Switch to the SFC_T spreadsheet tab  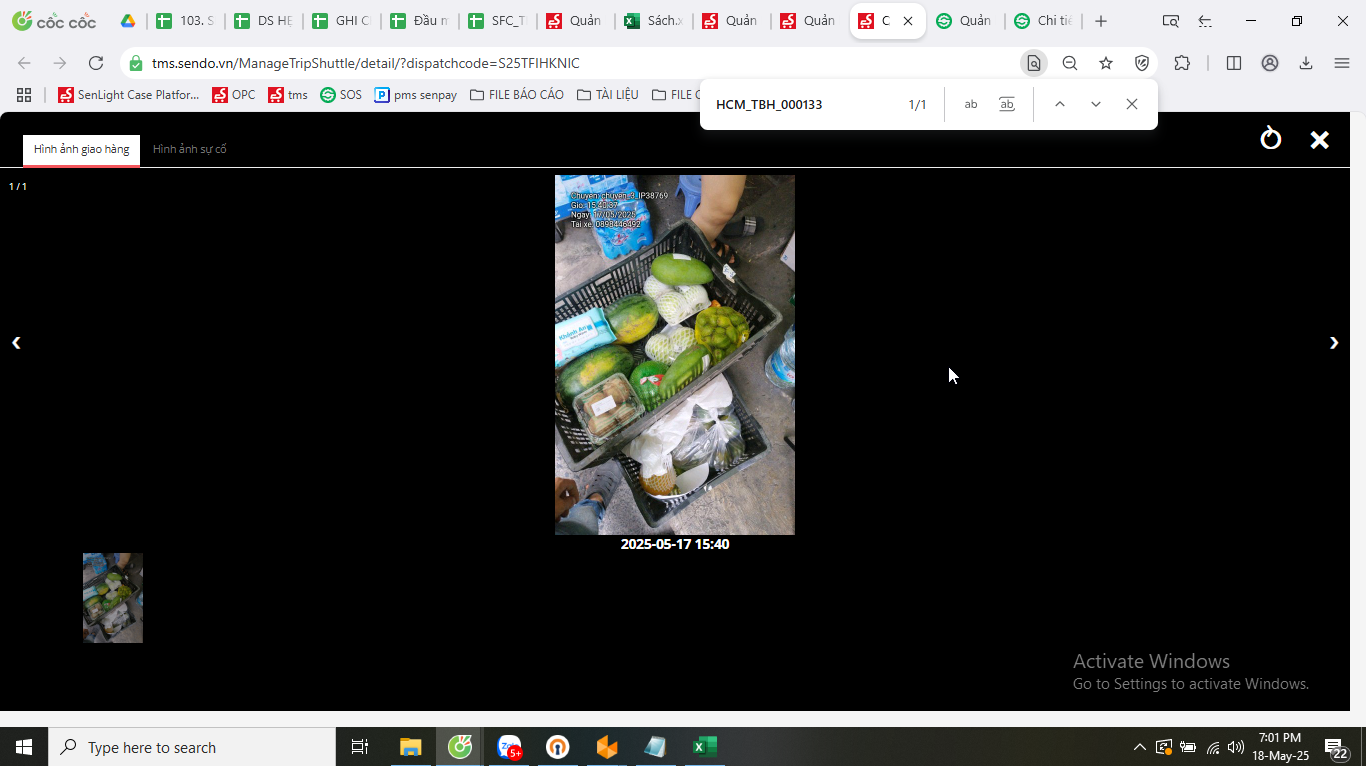coord(498,21)
